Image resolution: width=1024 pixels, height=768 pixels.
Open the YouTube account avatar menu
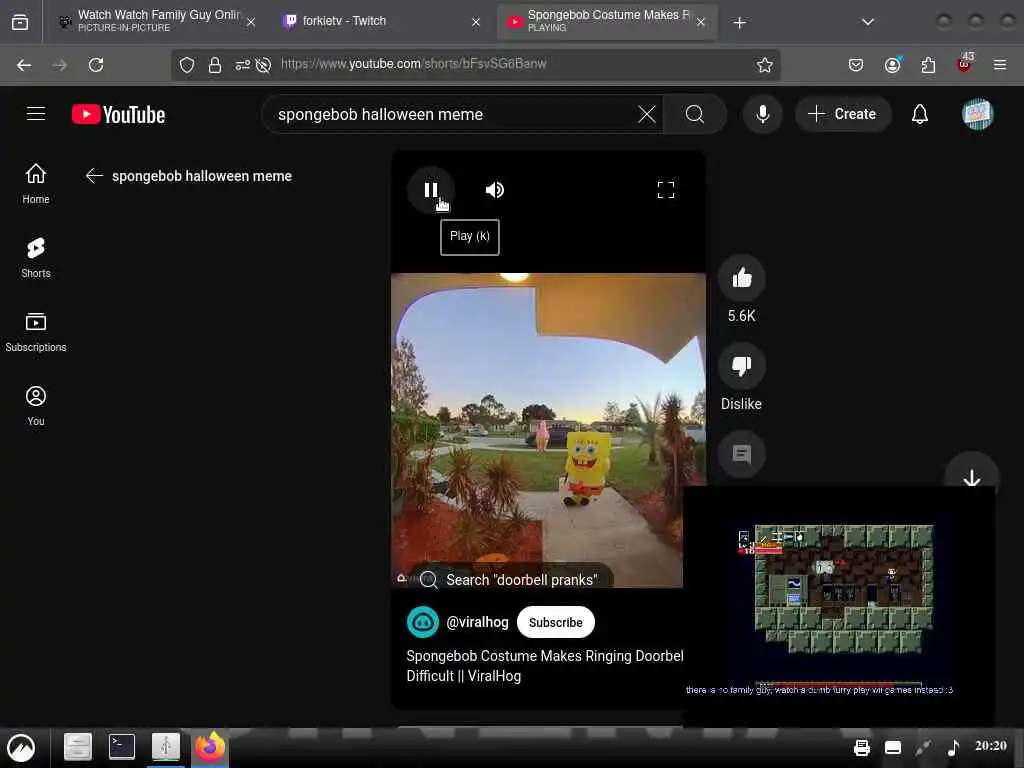tap(977, 114)
